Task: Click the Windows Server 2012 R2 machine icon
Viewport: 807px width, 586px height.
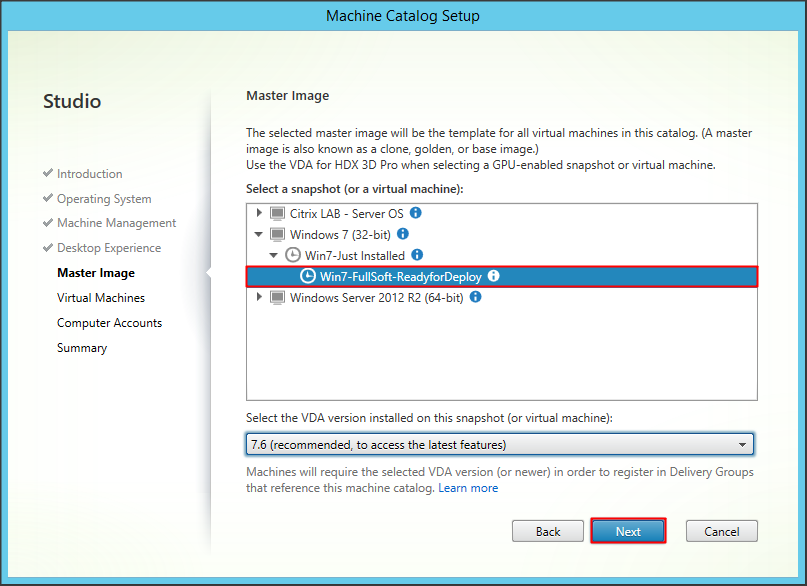Action: click(277, 297)
